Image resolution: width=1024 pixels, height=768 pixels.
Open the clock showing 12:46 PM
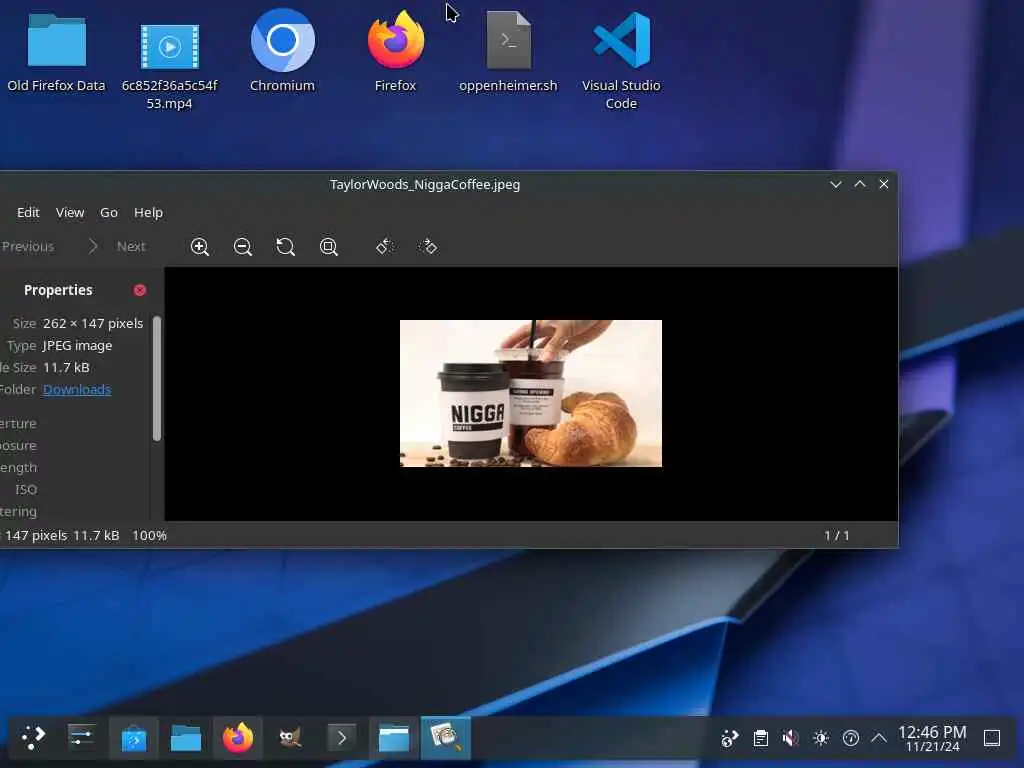pyautogui.click(x=932, y=739)
